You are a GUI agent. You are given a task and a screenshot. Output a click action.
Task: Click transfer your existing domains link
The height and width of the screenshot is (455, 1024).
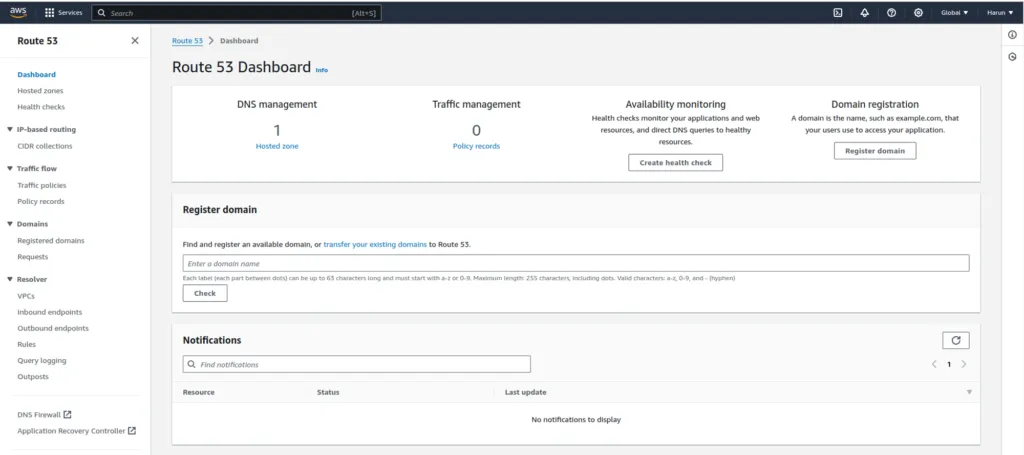pos(375,244)
